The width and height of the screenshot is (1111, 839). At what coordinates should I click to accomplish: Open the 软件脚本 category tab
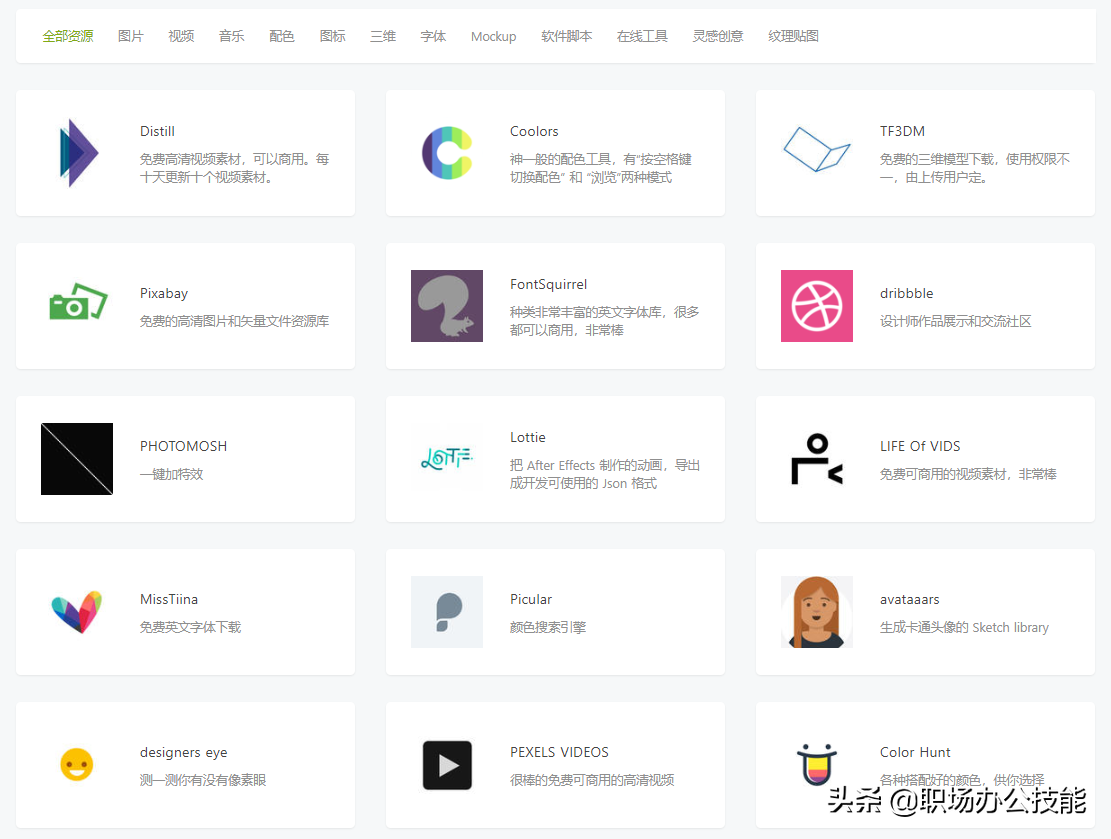tap(567, 36)
